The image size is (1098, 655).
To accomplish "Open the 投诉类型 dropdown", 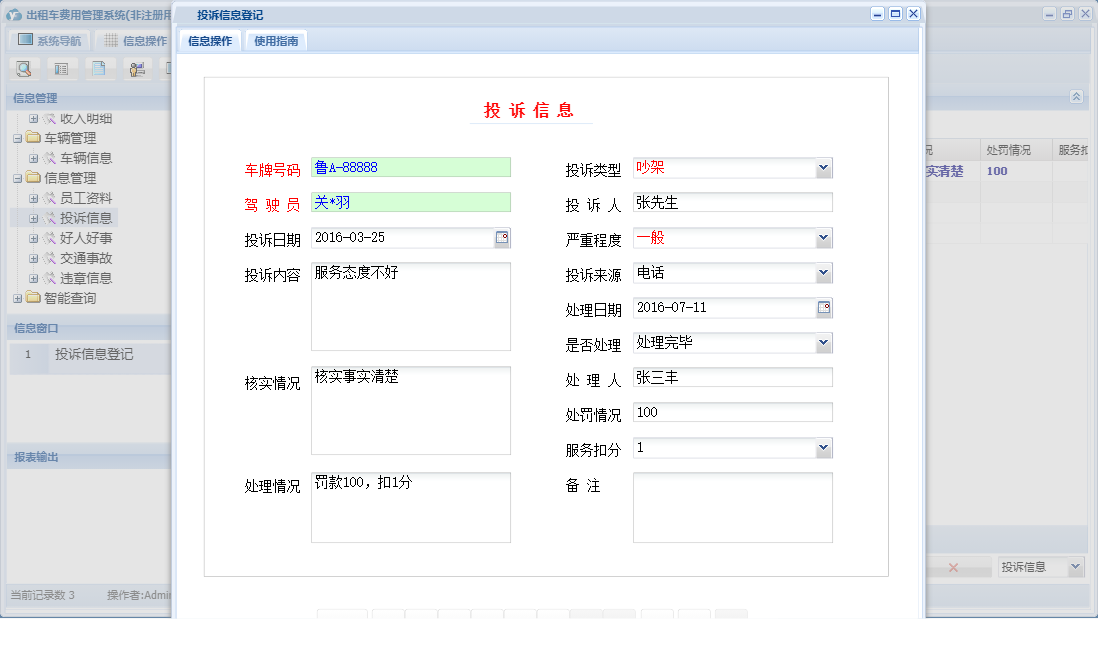I will point(824,168).
